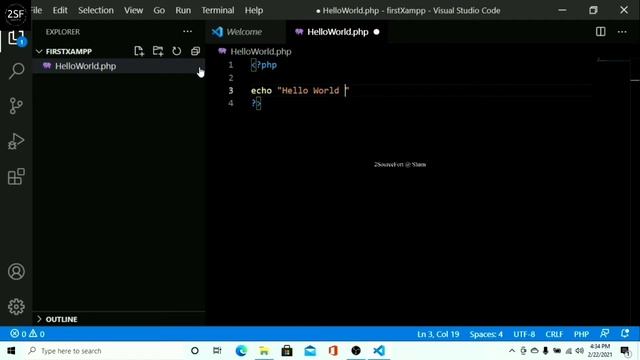Switch to the Welcome tab
This screenshot has width=640, height=360.
[x=244, y=32]
